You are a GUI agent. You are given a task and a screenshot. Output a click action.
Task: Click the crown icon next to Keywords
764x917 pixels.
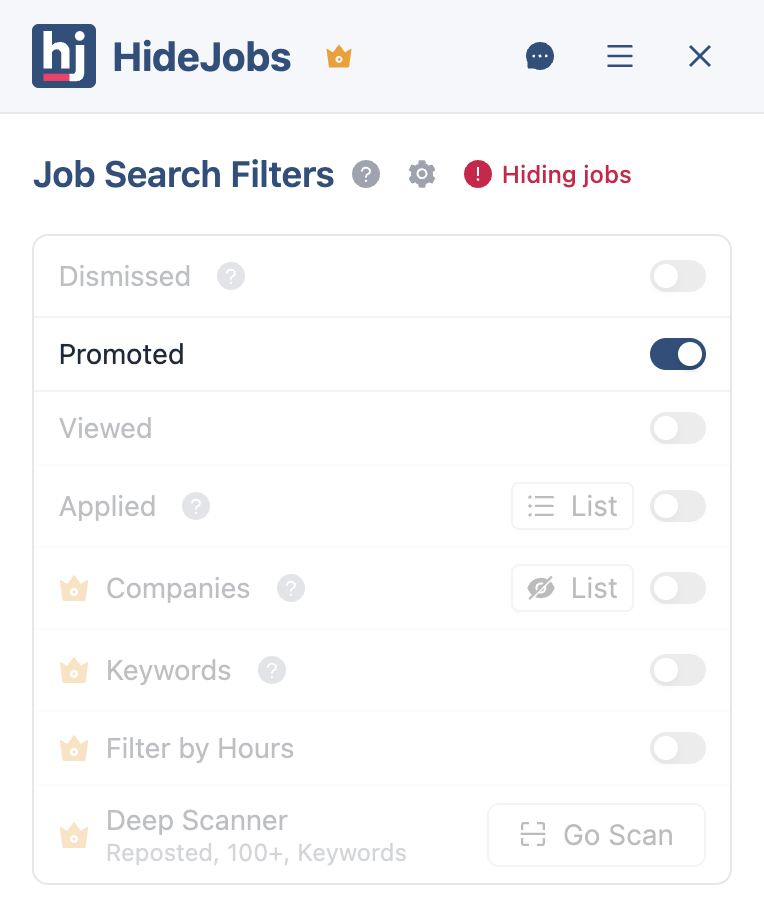click(x=74, y=671)
